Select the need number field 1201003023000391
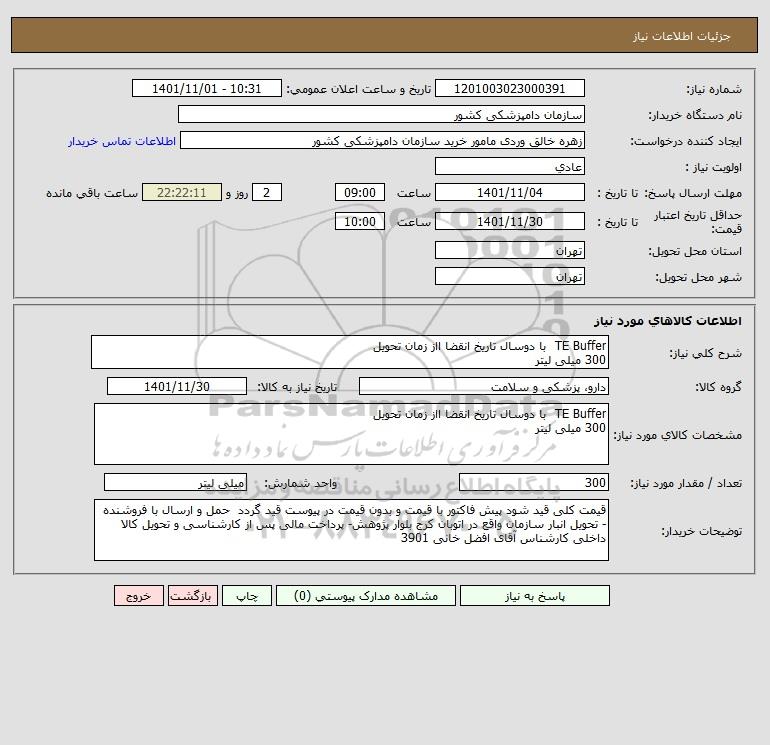The height and width of the screenshot is (745, 770). 510,88
